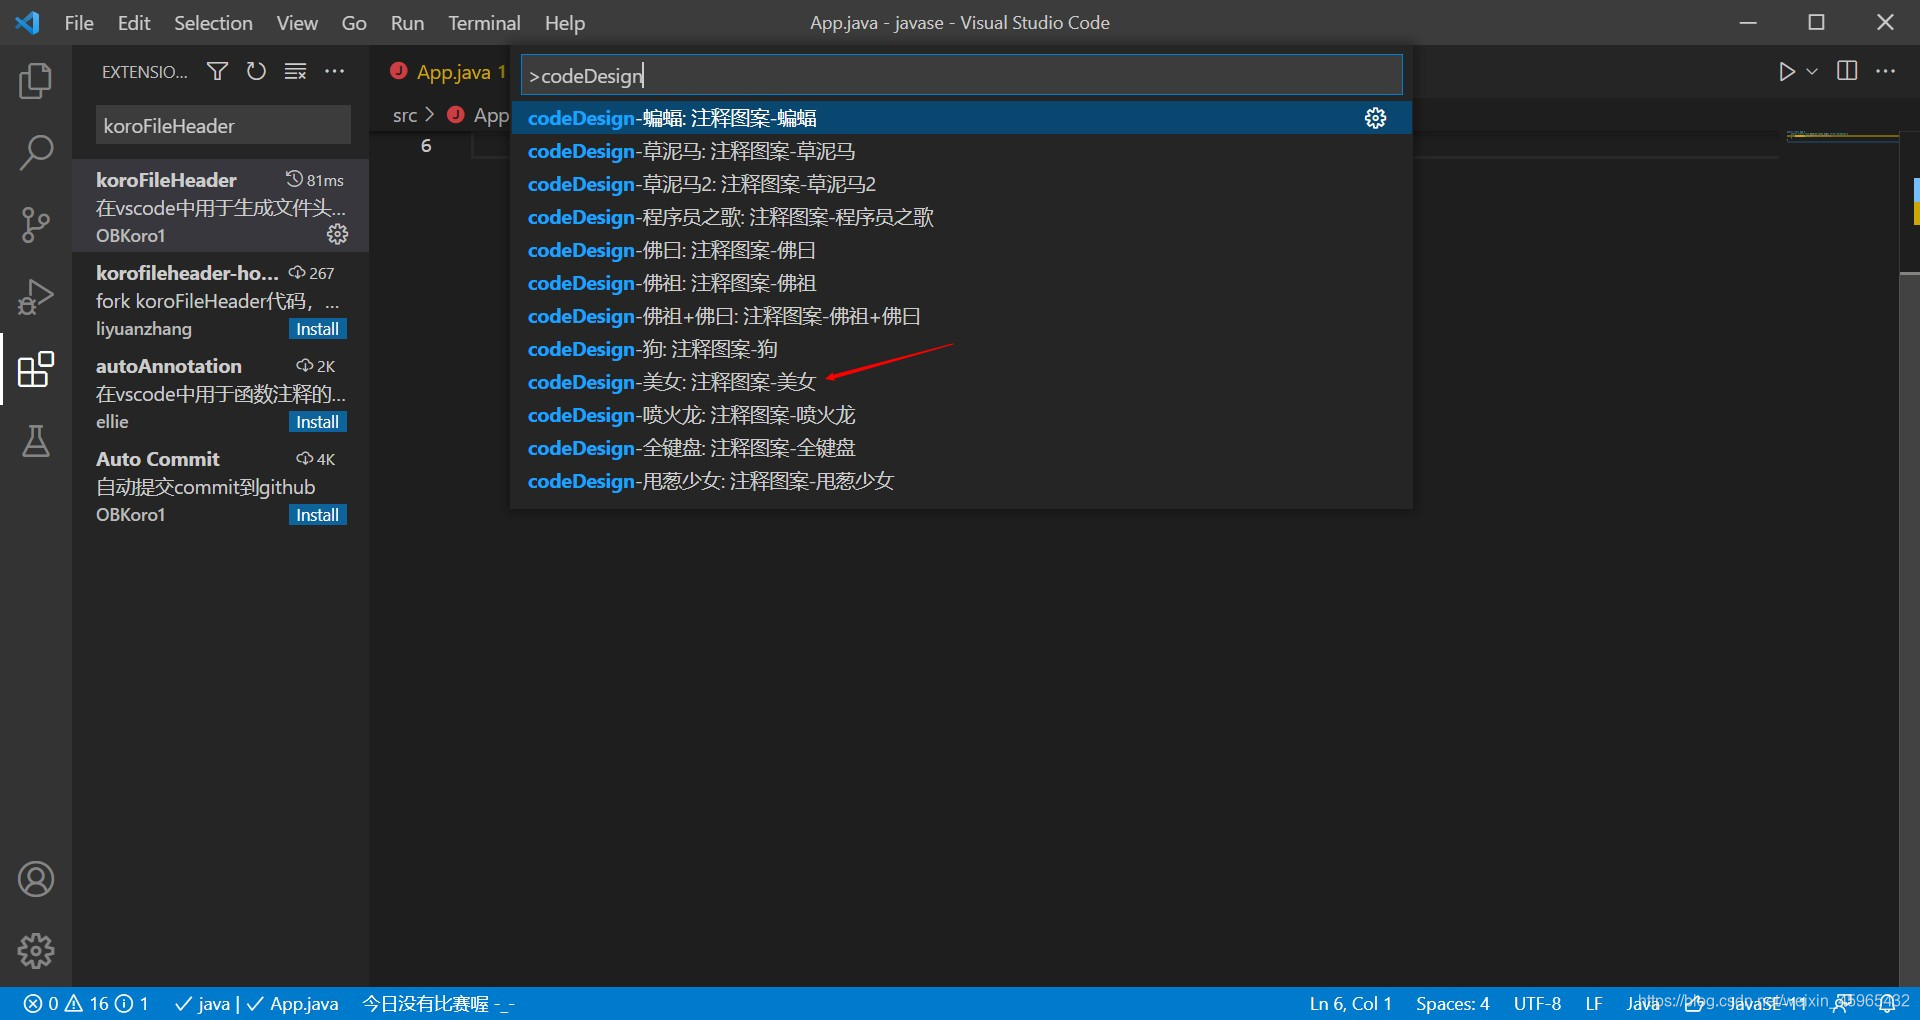Click src breadcrumb segment
The height and width of the screenshot is (1020, 1920).
pos(405,115)
